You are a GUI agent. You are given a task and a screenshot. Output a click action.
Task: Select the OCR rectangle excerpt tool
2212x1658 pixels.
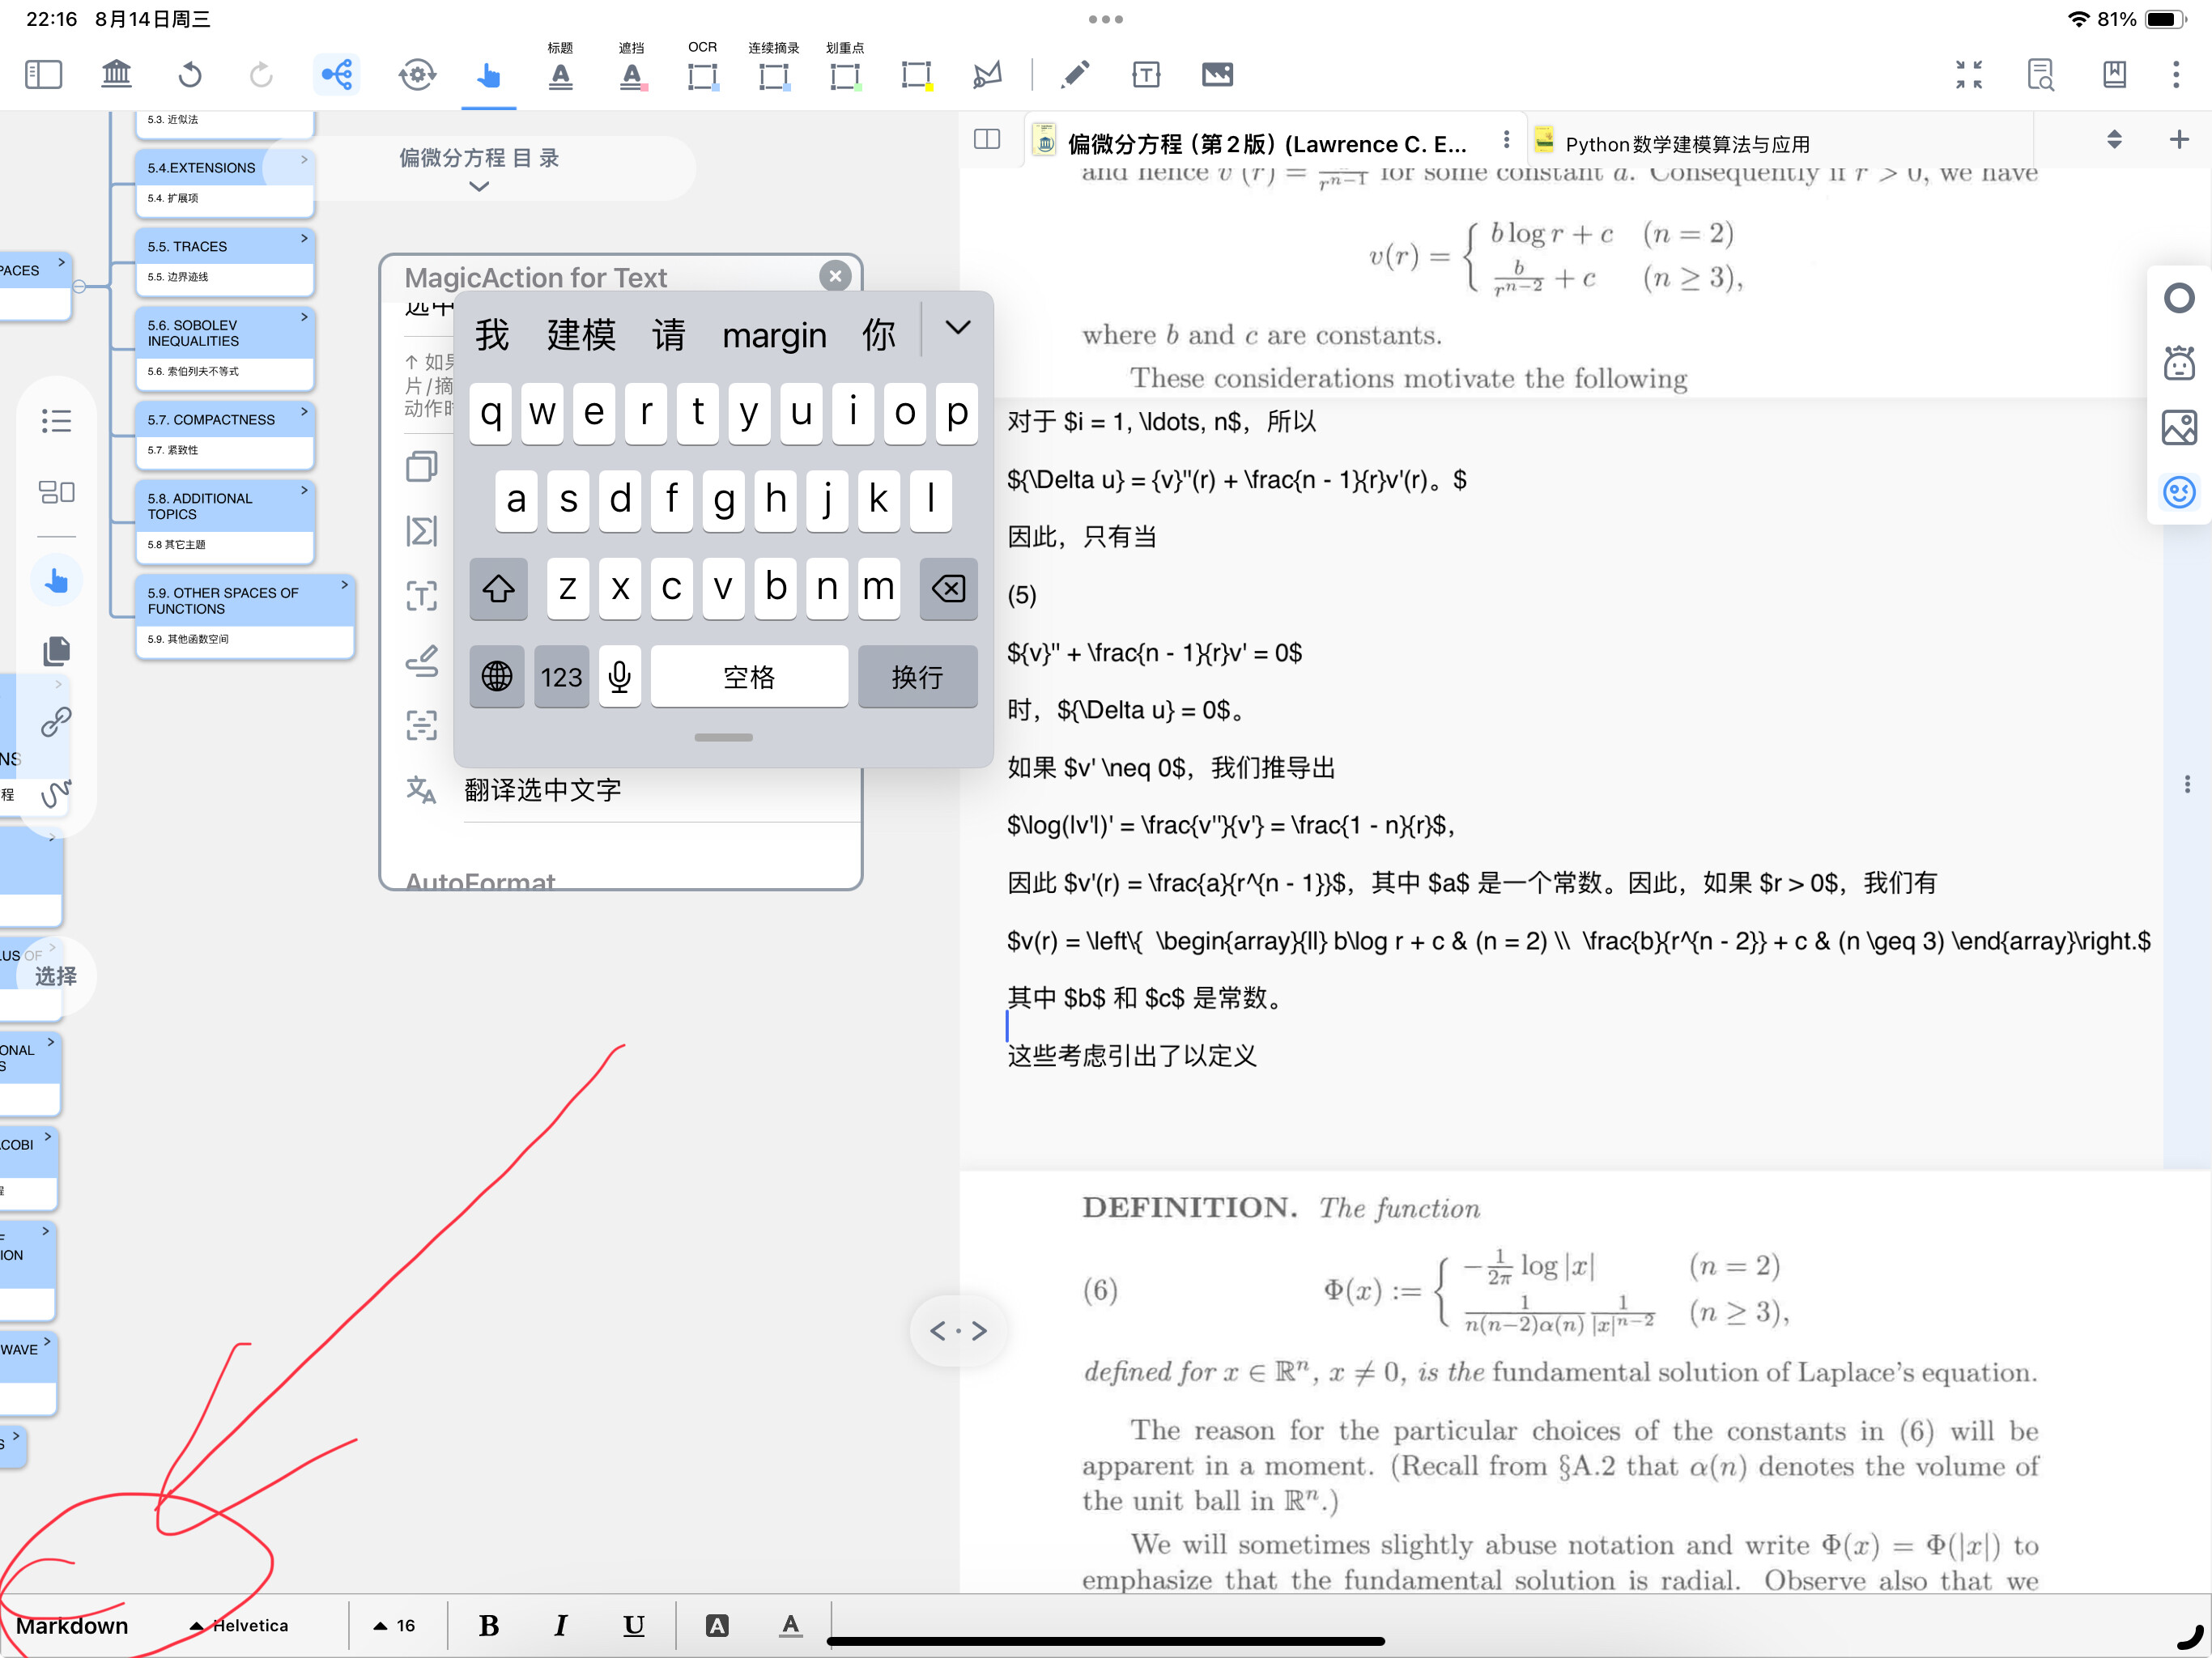703,76
